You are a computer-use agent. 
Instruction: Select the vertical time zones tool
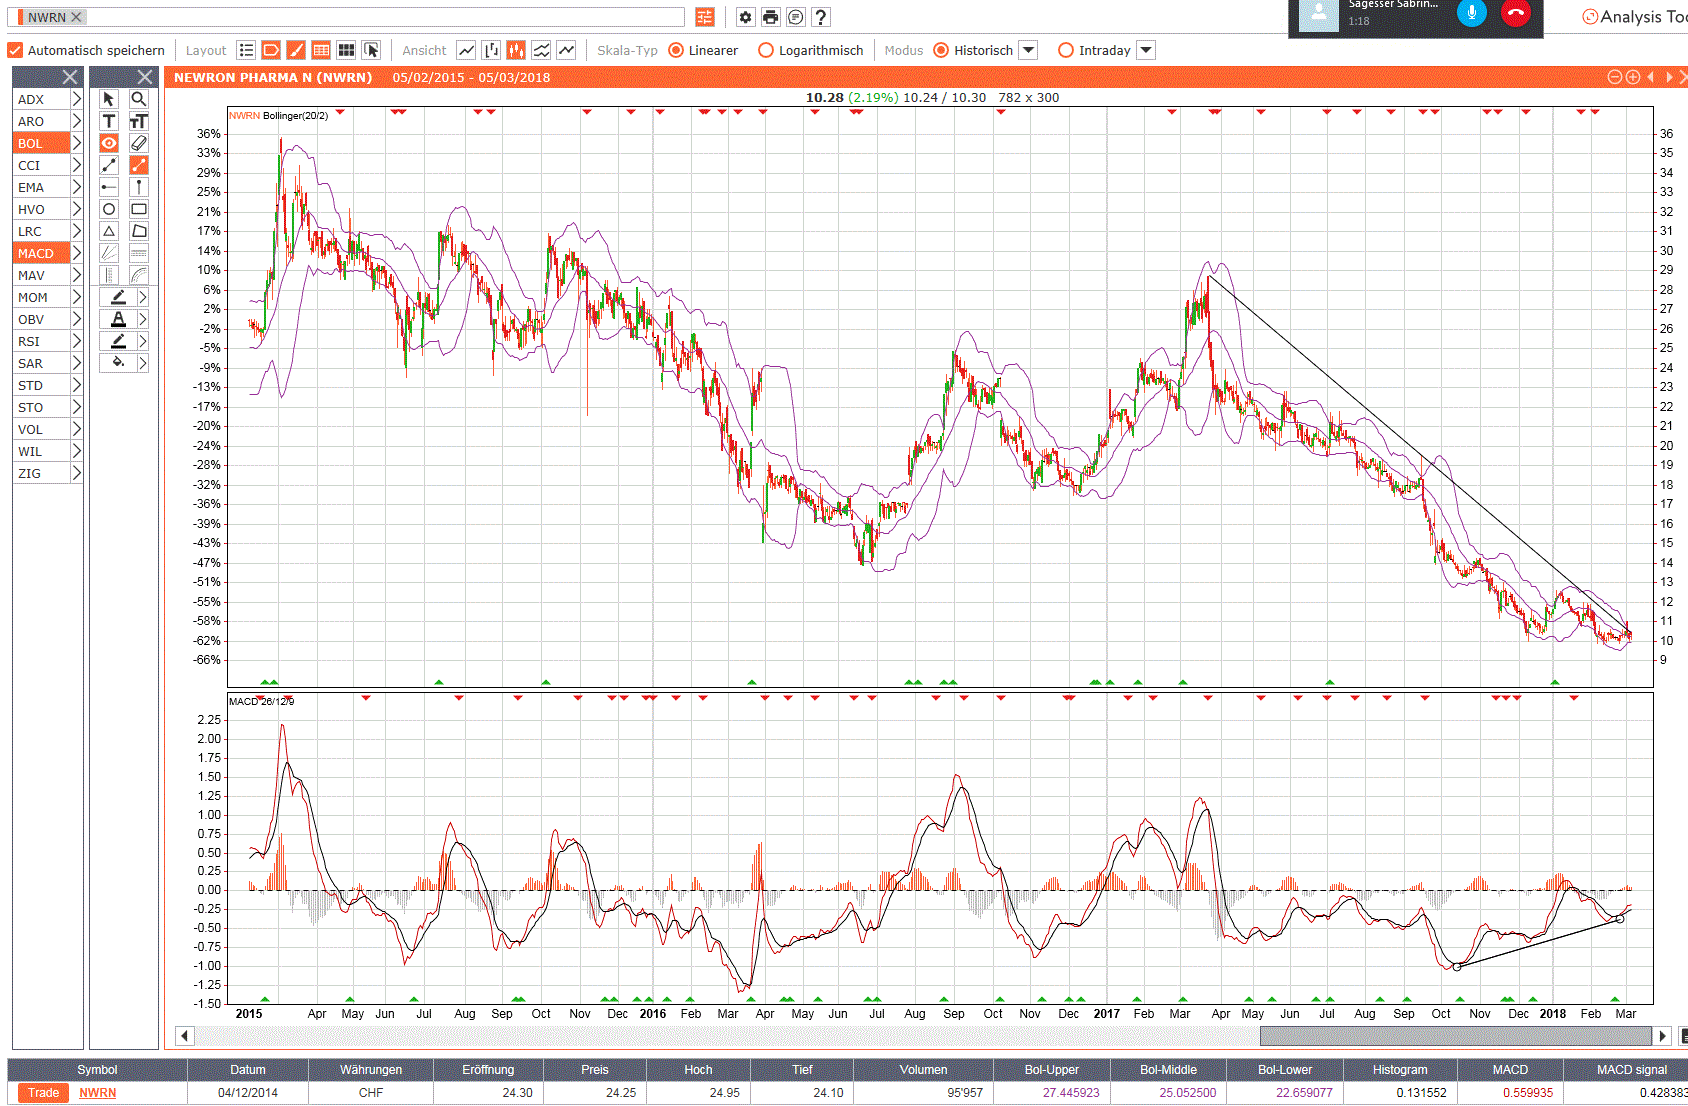(109, 275)
